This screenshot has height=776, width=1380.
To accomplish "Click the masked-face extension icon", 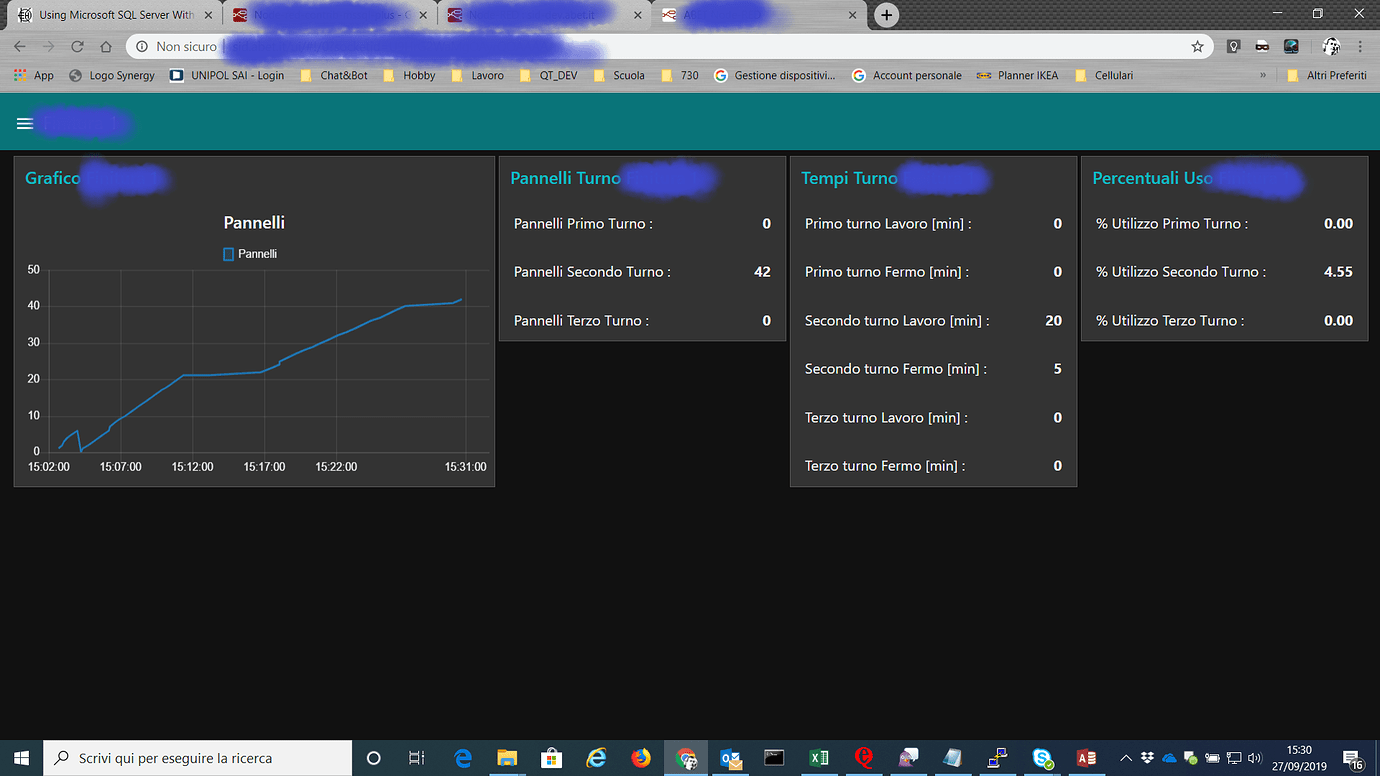I will tap(1262, 46).
